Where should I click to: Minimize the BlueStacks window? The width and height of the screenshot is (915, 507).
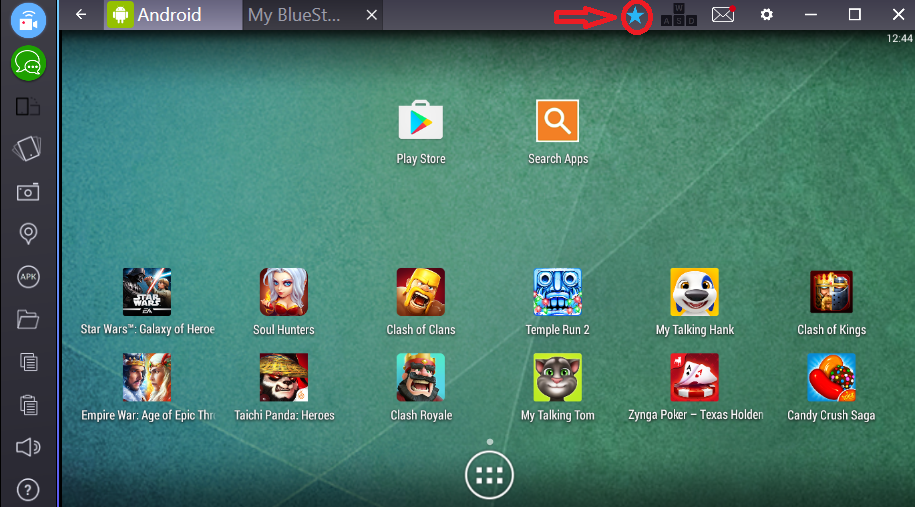811,15
